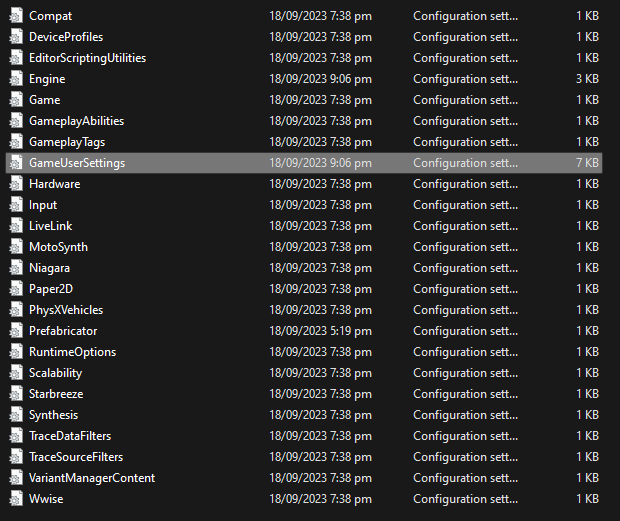Click the Synthesis file icon
Viewport: 620px width, 521px height.
click(16, 415)
